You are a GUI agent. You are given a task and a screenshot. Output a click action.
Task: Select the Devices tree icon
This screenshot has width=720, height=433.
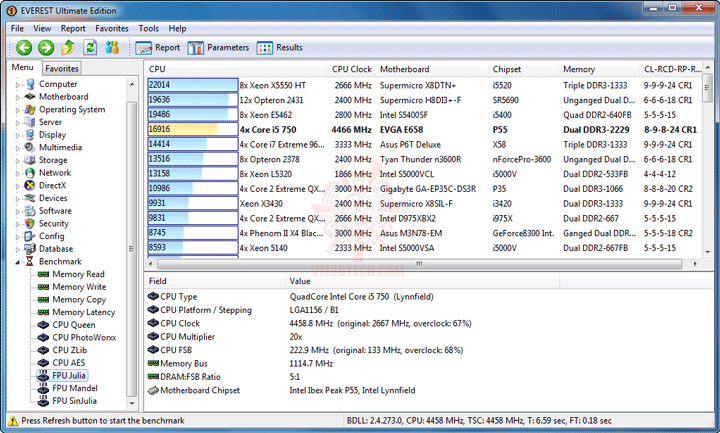pos(30,198)
